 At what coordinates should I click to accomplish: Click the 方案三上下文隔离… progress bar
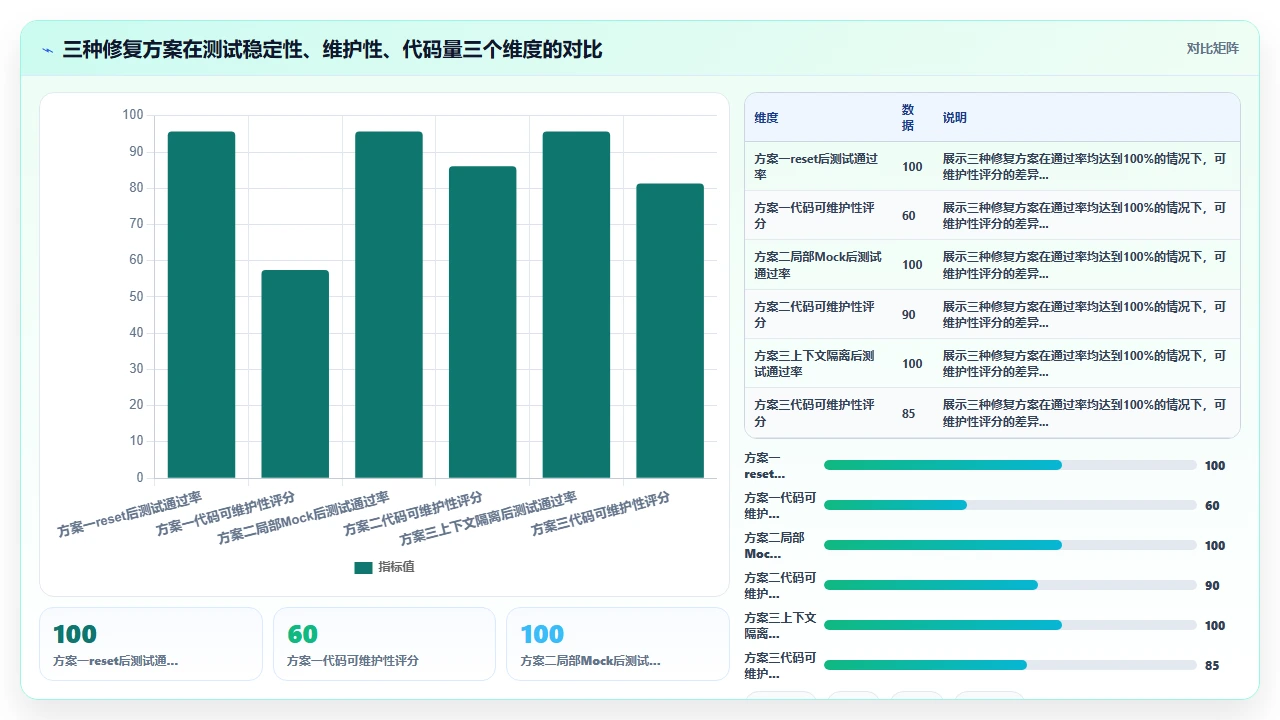1010,625
